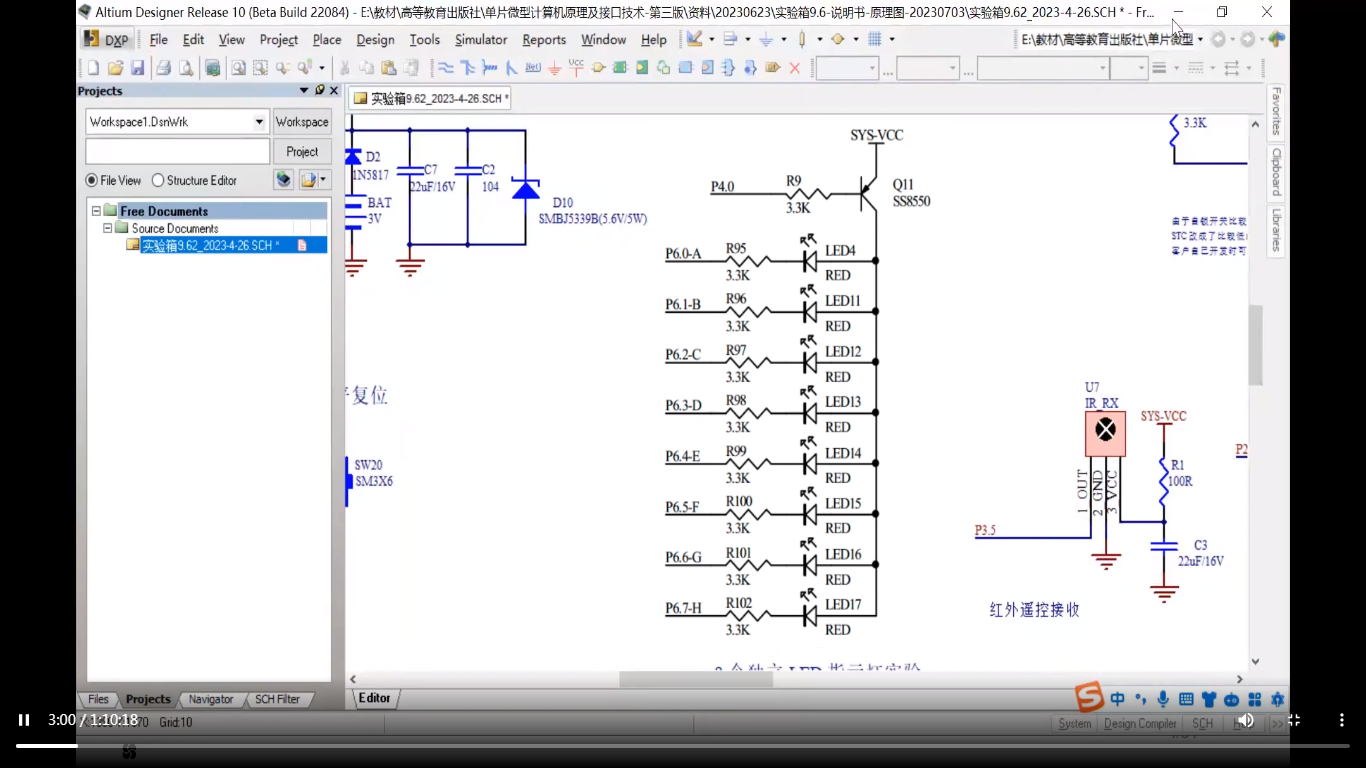Click the New document icon in toolbar

(x=93, y=68)
